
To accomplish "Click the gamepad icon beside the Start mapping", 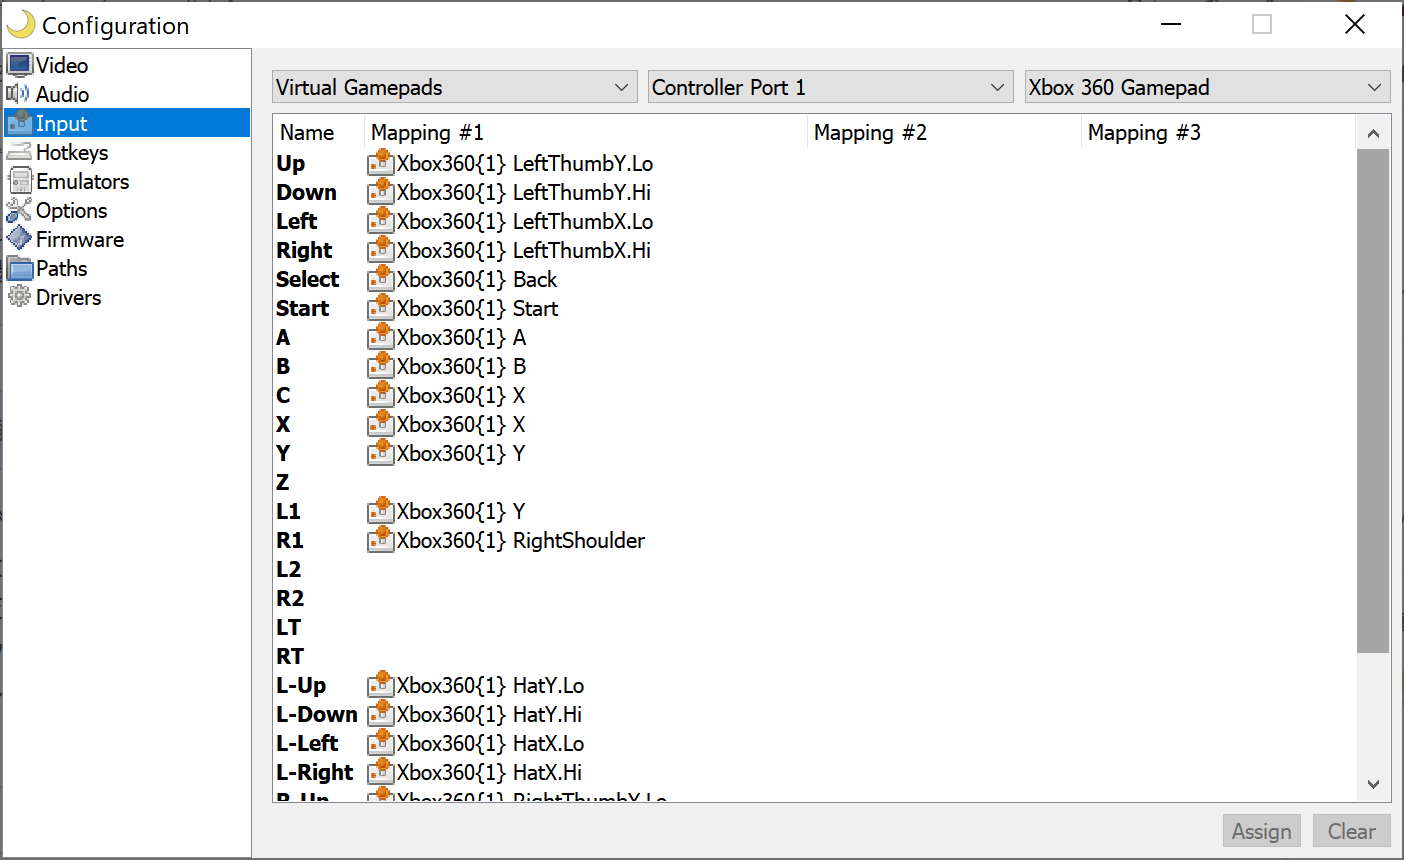I will click(381, 308).
